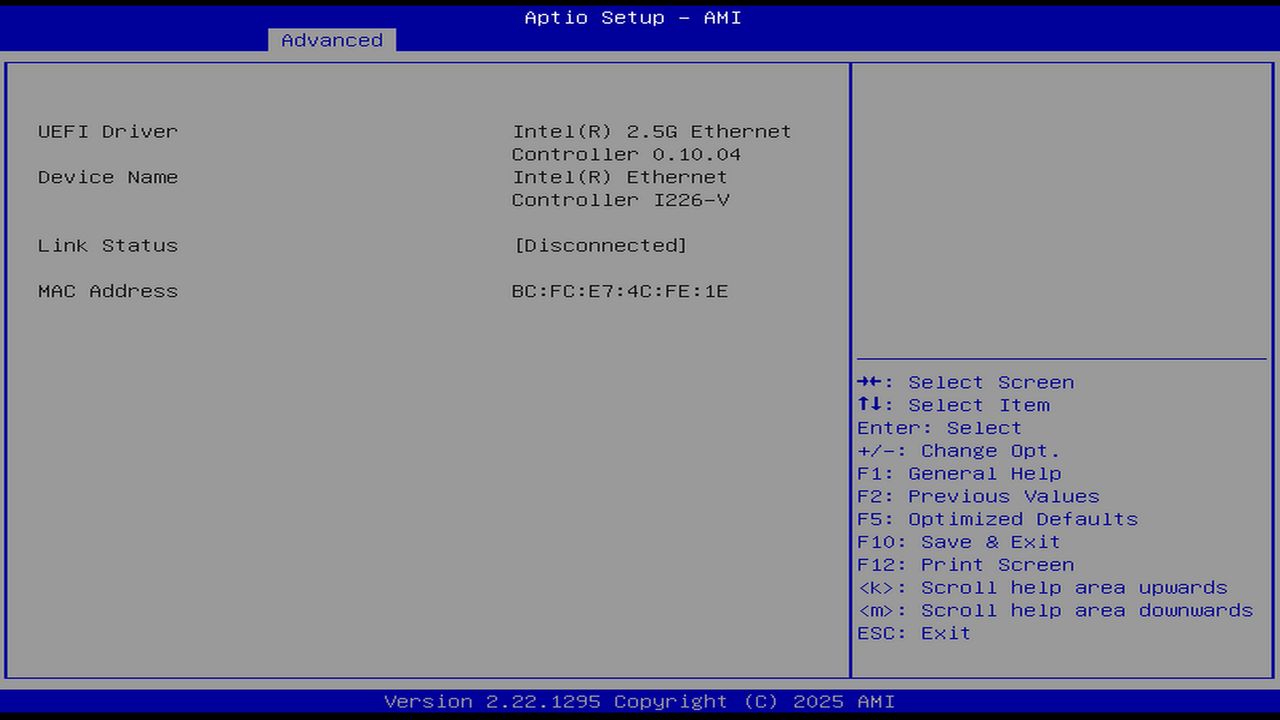Viewport: 1280px width, 720px height.
Task: Click the 'Select Item' help line
Action: pyautogui.click(x=954, y=405)
